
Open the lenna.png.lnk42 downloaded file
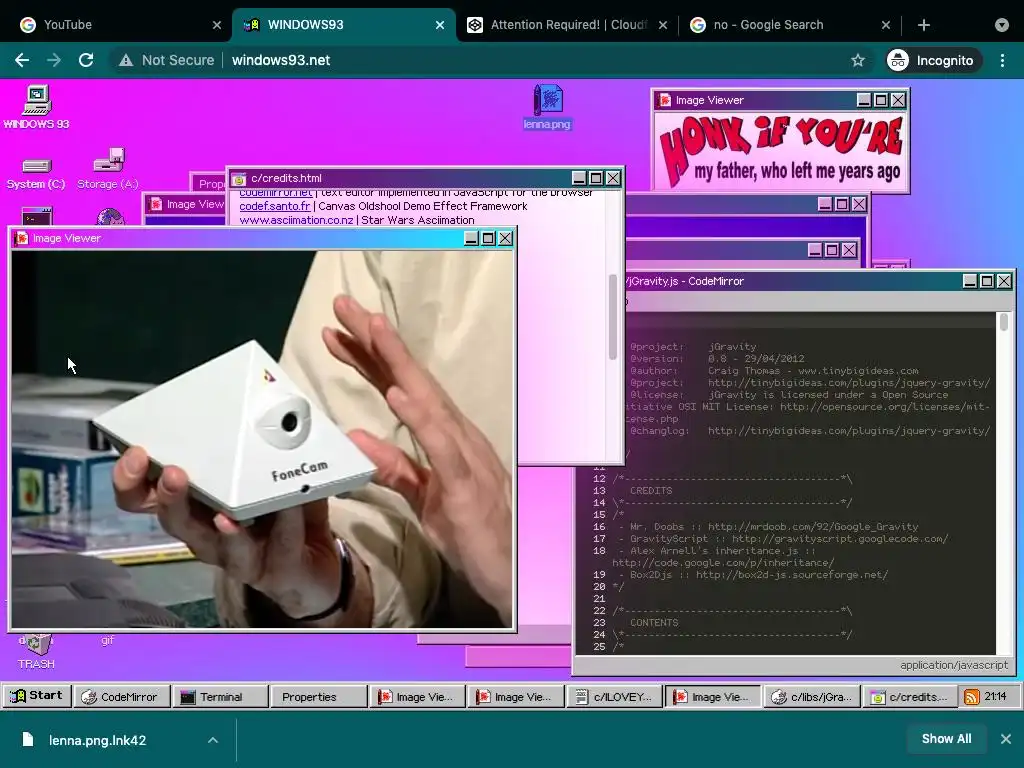[x=97, y=740]
